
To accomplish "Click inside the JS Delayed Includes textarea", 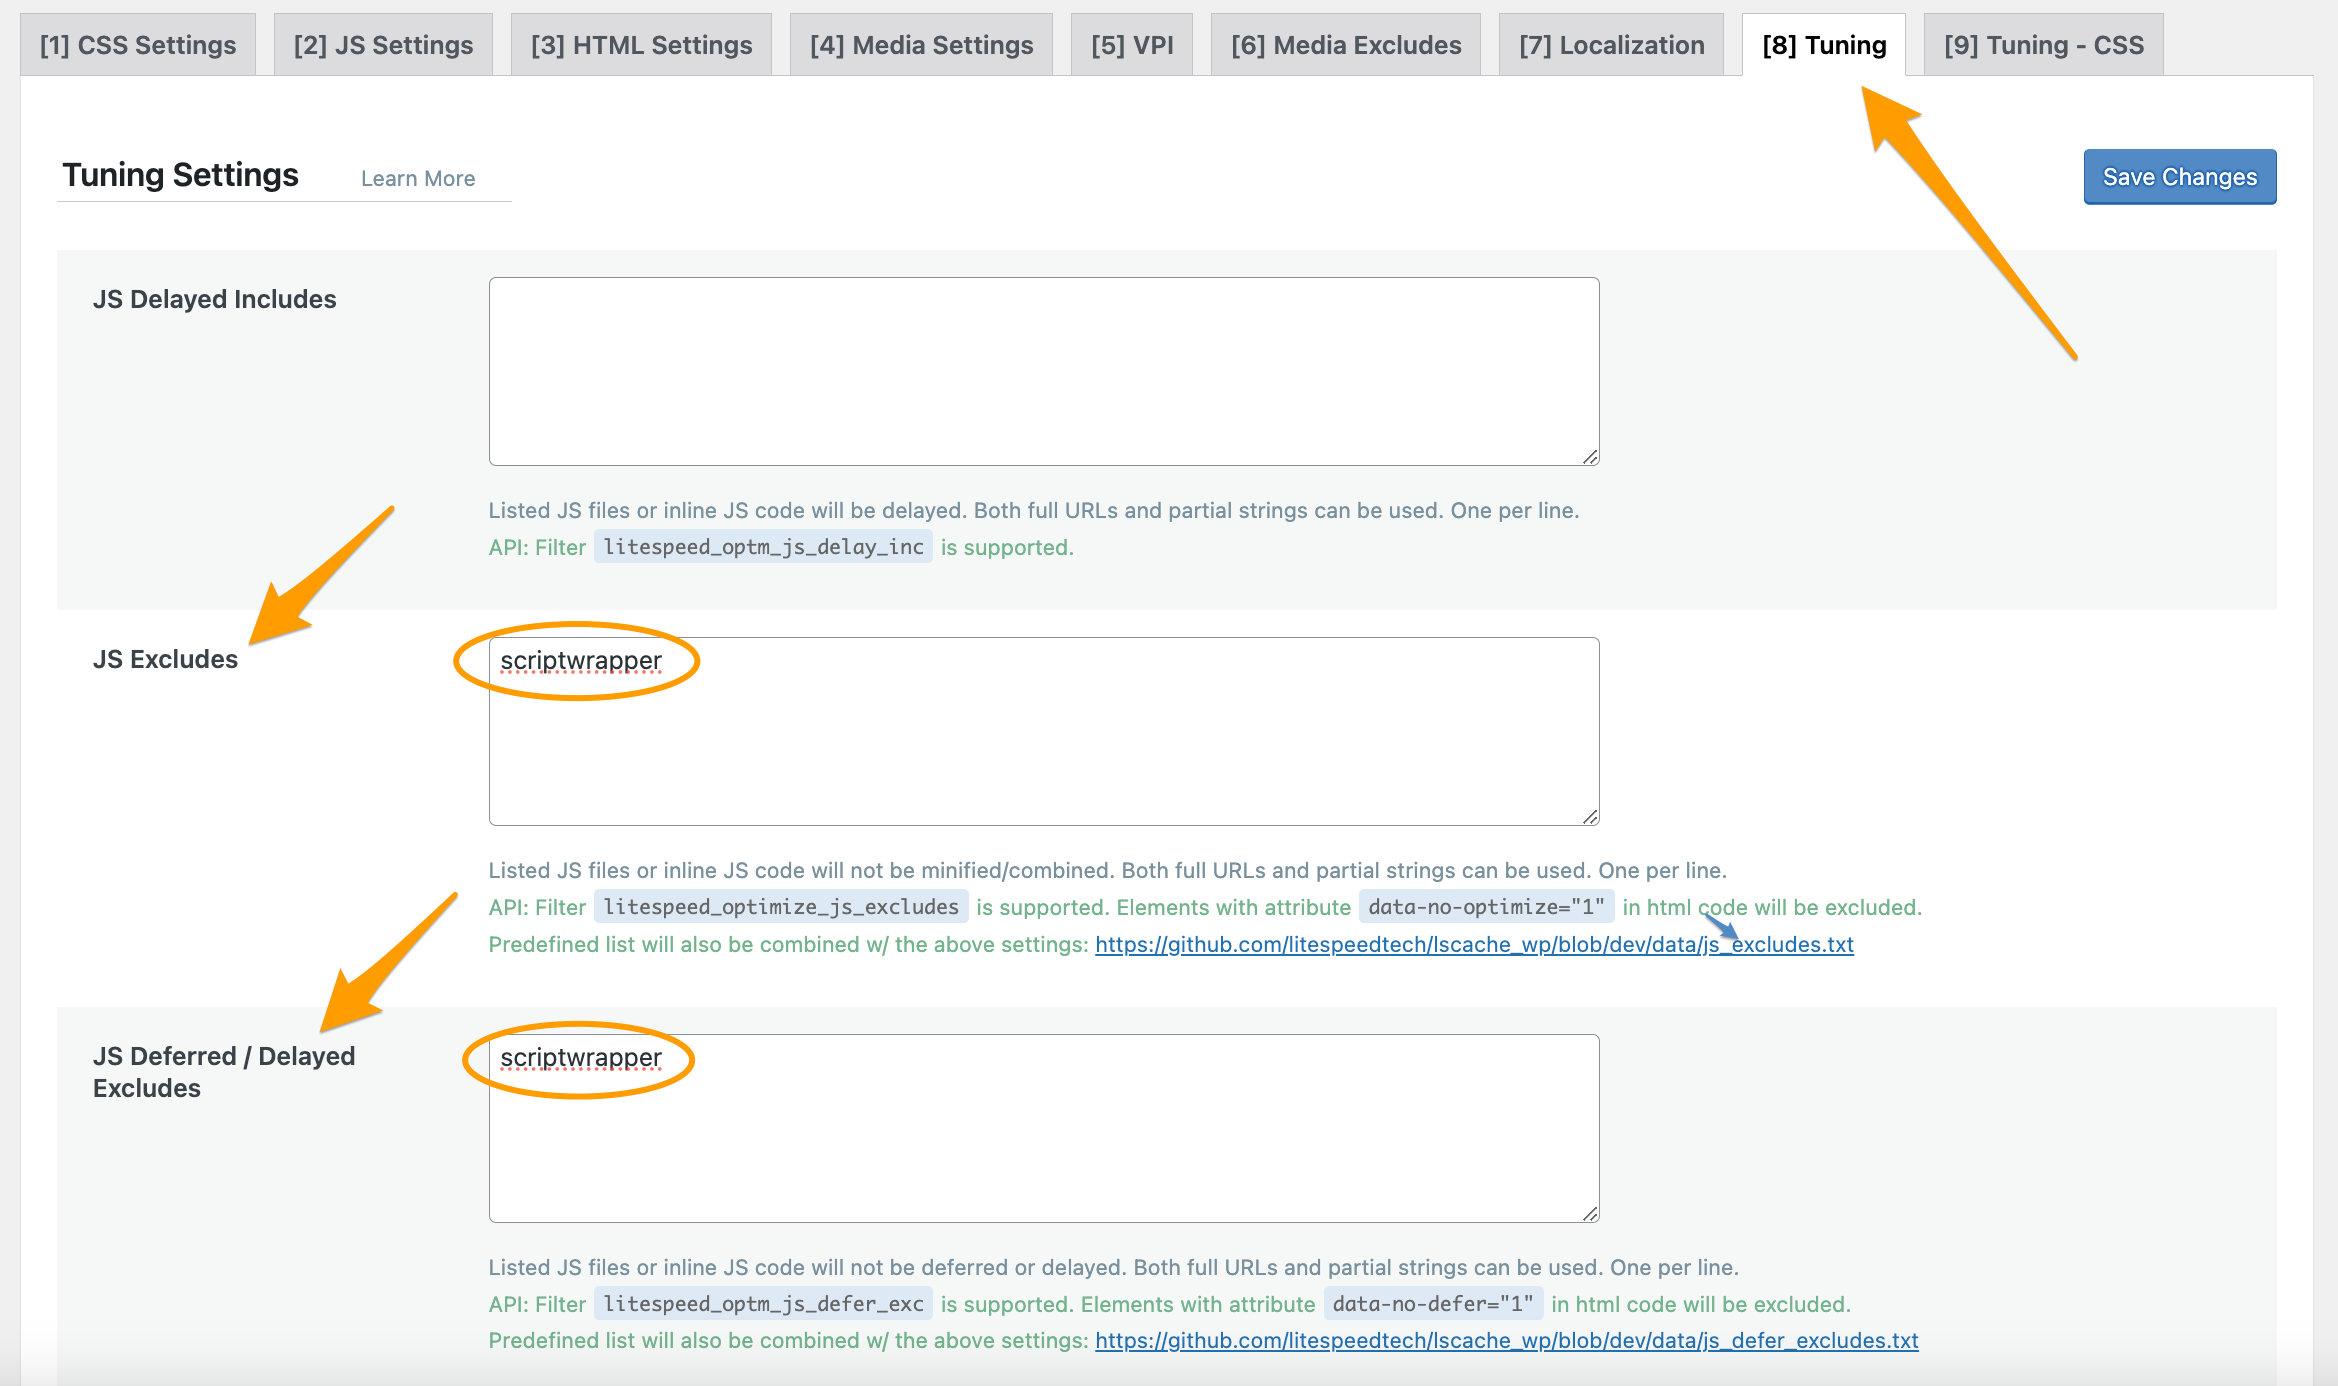I will point(1040,370).
